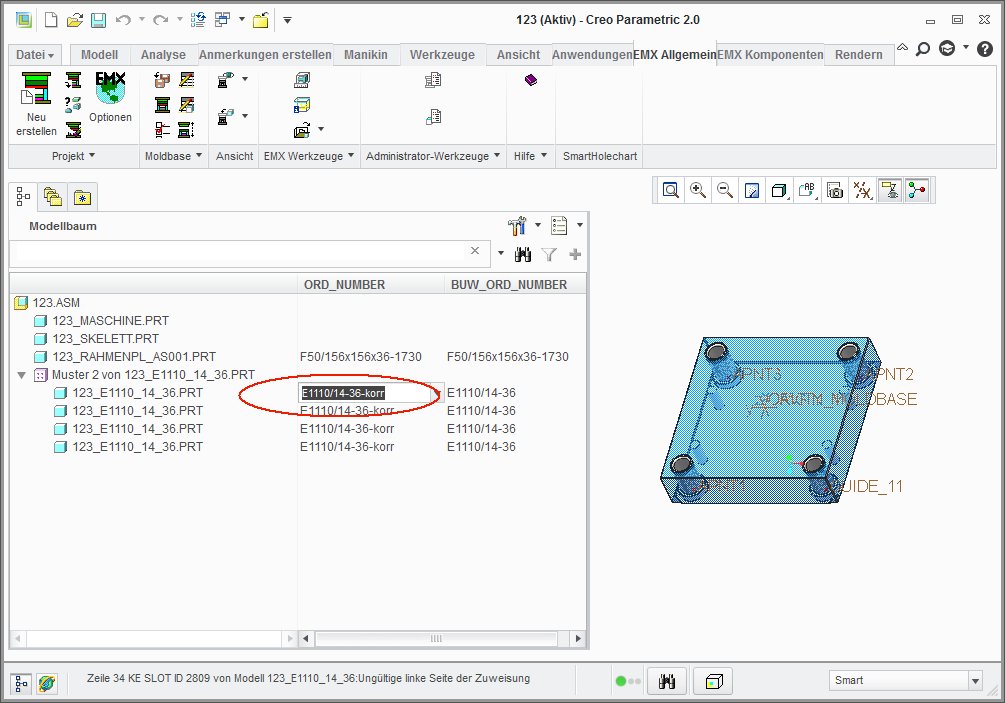
Task: Click the Open folder icon
Action: (x=75, y=20)
